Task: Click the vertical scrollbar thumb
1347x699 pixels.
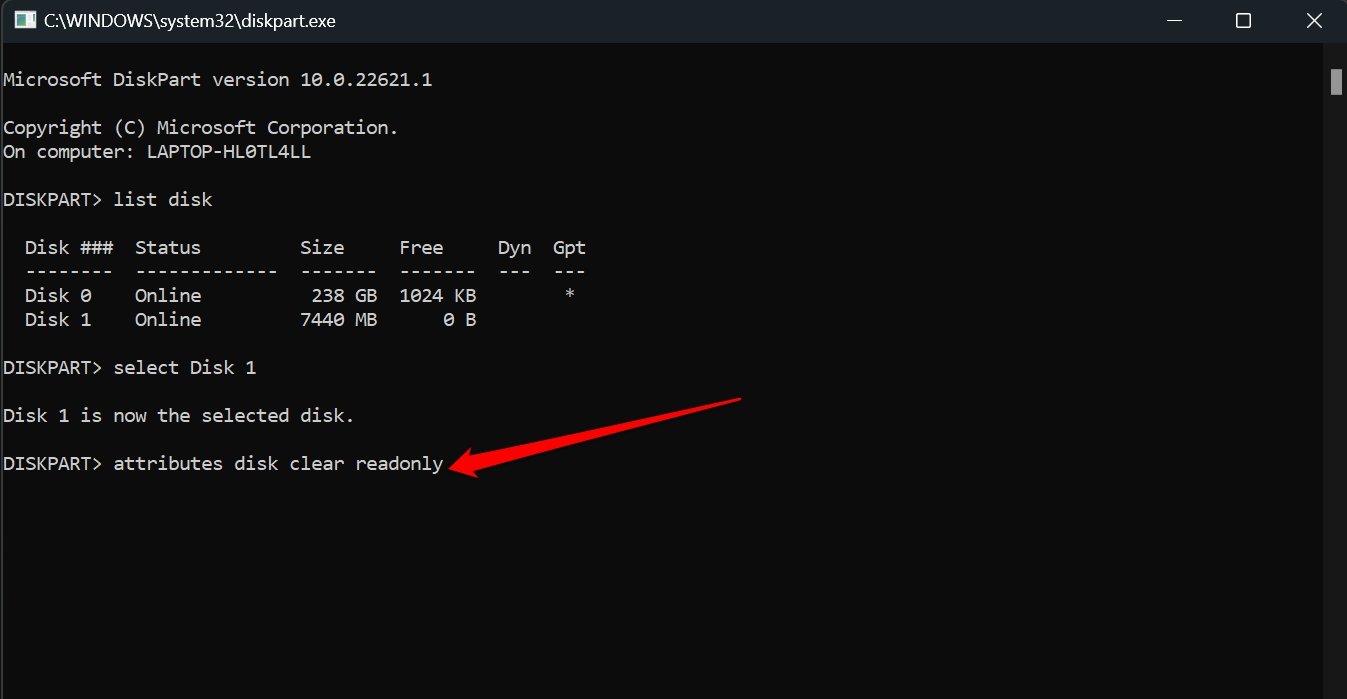Action: [1336, 81]
